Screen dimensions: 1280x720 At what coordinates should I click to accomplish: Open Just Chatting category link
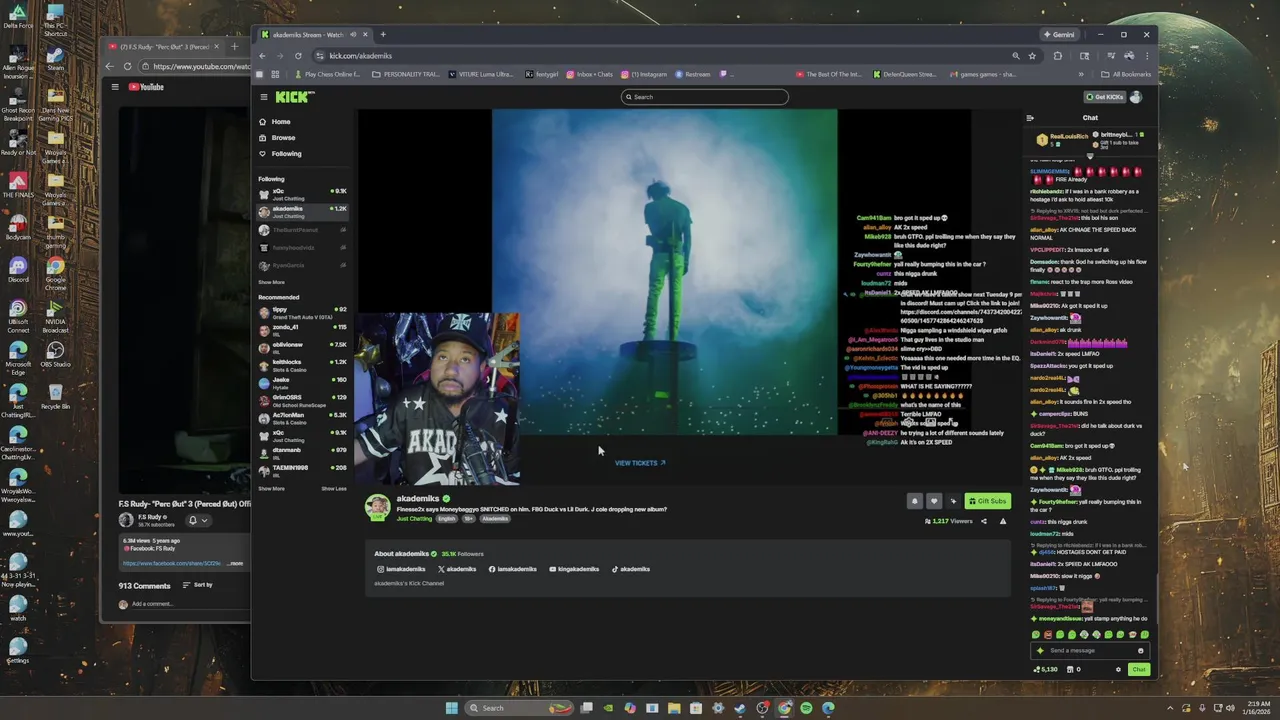(414, 519)
